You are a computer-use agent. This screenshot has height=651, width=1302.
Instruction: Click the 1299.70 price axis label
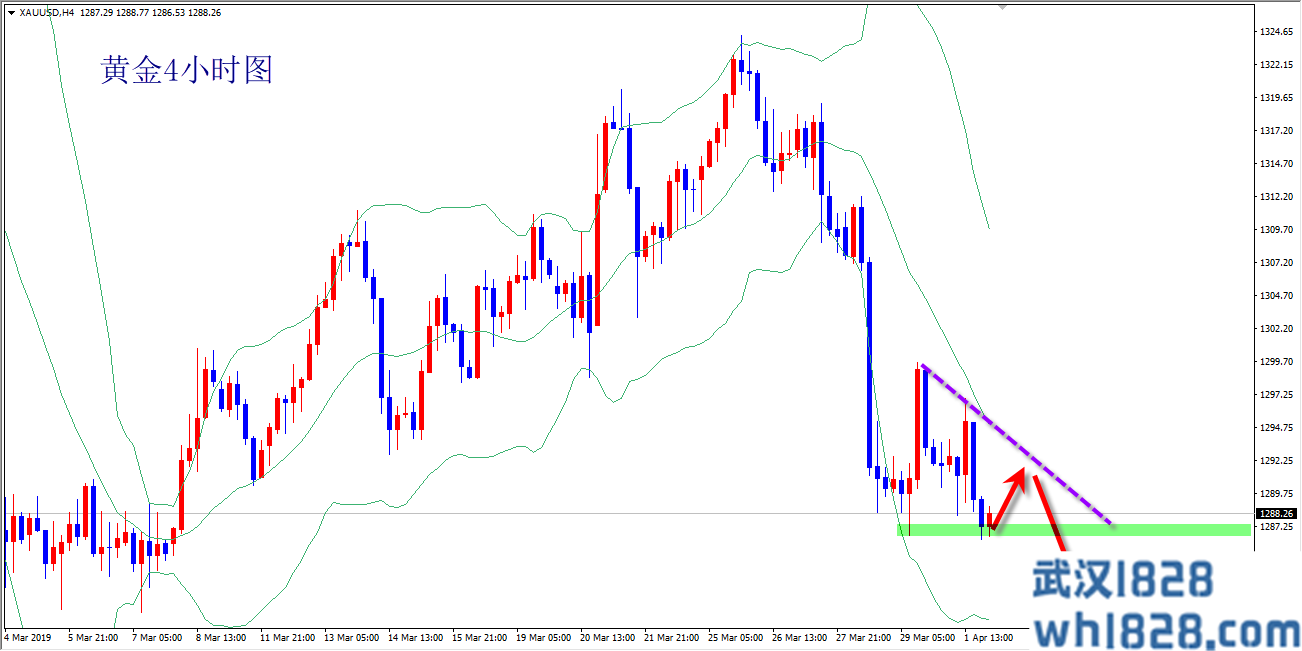click(x=1276, y=362)
